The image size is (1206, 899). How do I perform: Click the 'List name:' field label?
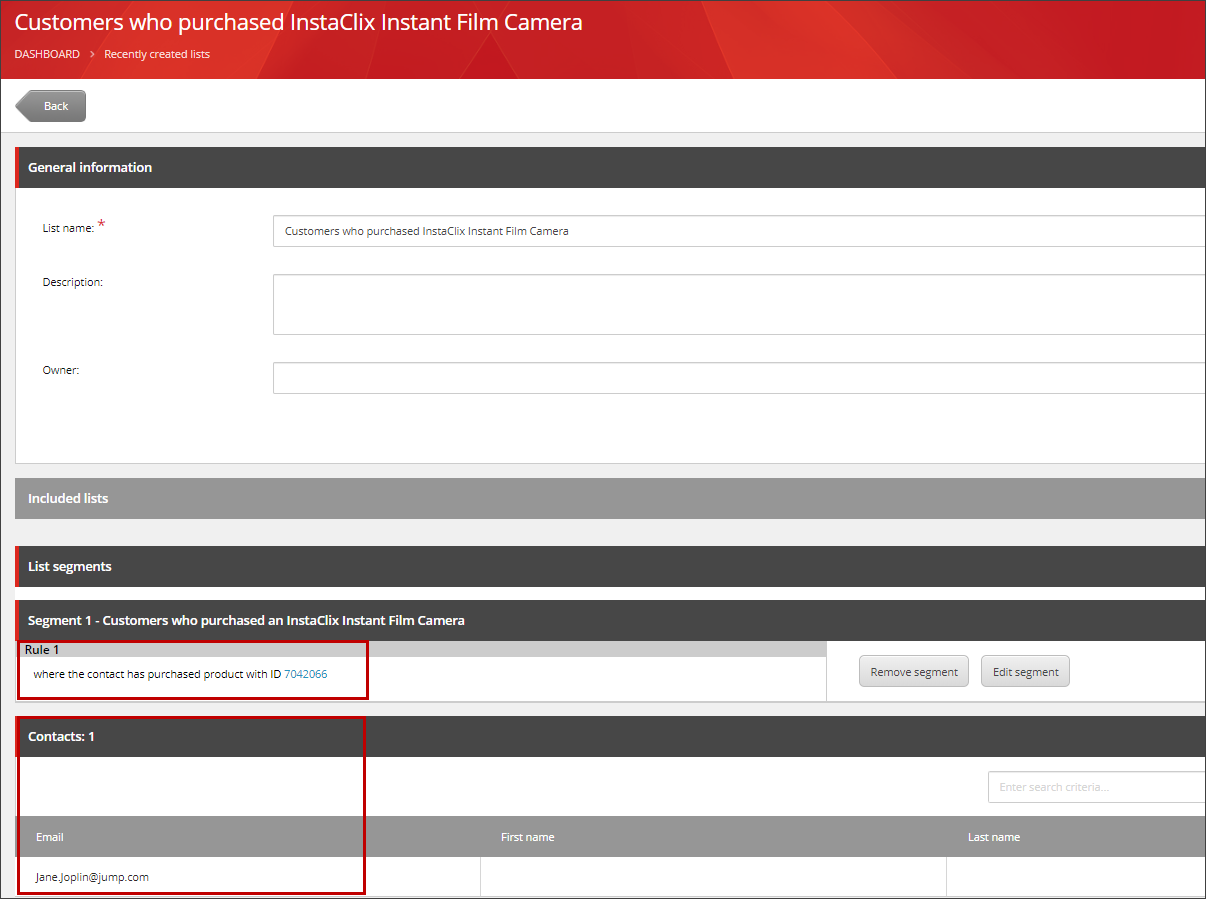pos(68,228)
